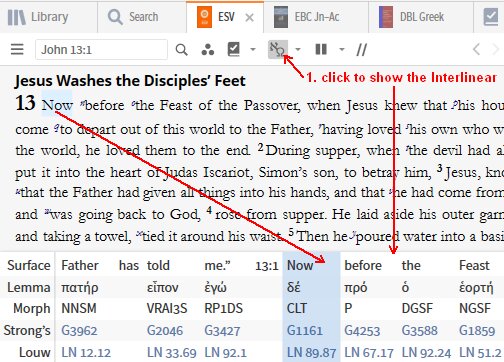Open Strong's number G1859

(x=477, y=331)
